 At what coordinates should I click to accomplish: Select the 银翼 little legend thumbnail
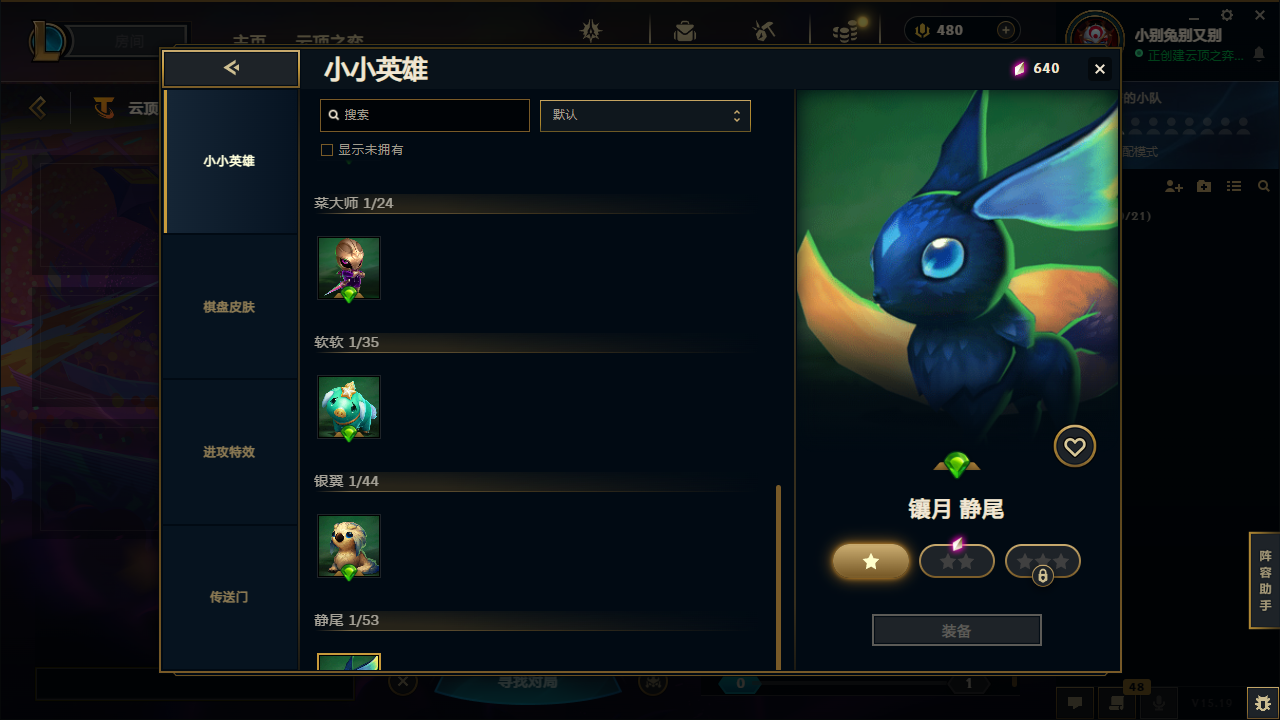[349, 546]
